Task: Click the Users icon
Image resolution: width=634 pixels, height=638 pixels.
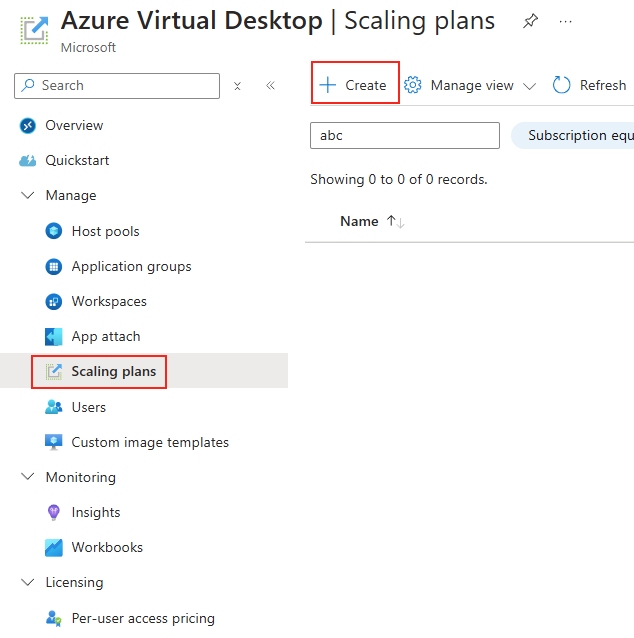Action: (x=54, y=407)
